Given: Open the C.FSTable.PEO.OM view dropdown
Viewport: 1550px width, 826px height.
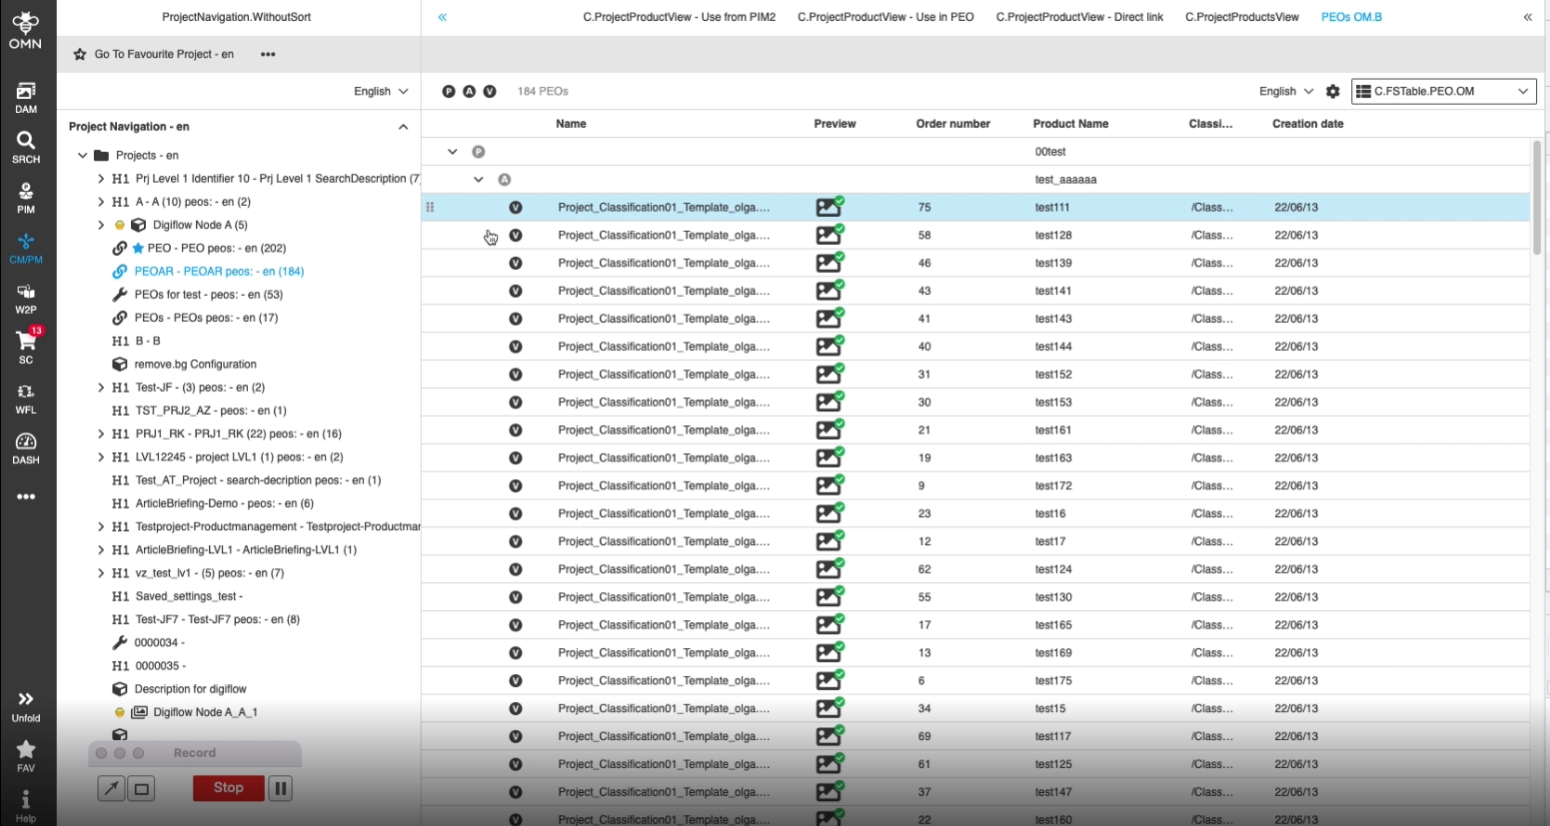Looking at the screenshot, I should click(1443, 91).
